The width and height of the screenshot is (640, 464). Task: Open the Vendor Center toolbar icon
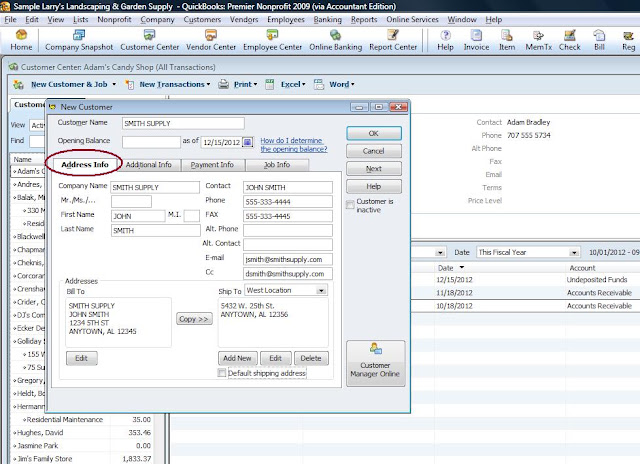[x=211, y=40]
